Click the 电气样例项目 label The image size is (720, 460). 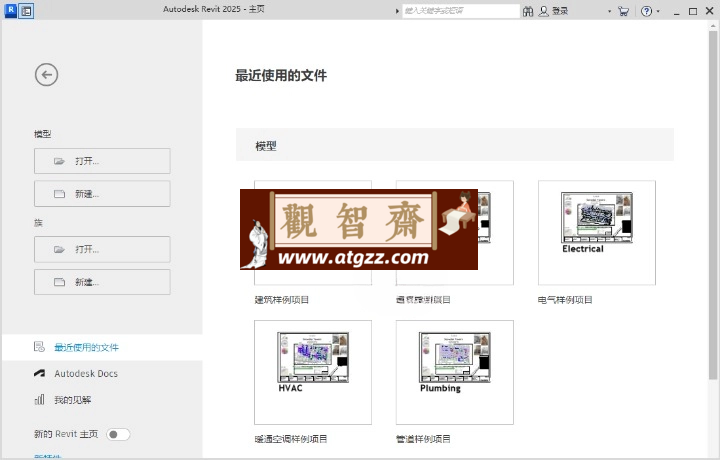(565, 300)
